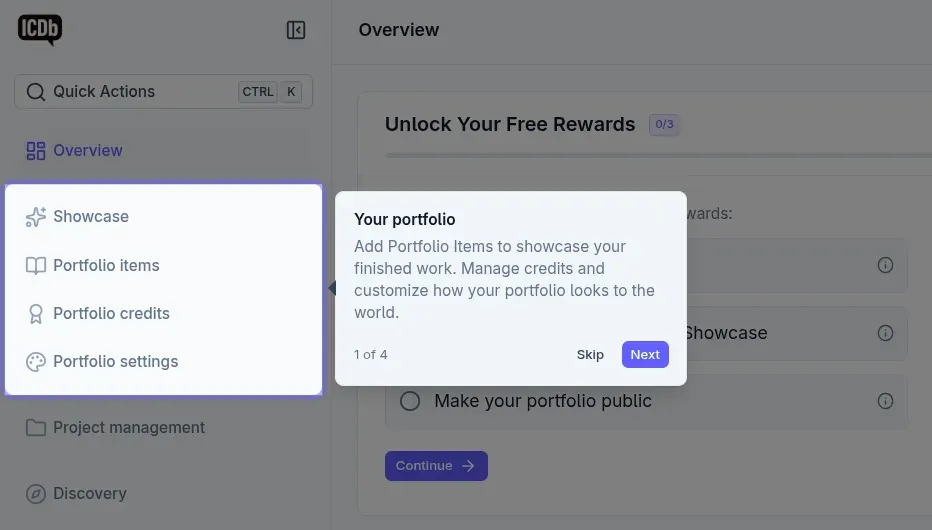The image size is (932, 530).
Task: Click the ICDb logo icon
Action: click(40, 29)
